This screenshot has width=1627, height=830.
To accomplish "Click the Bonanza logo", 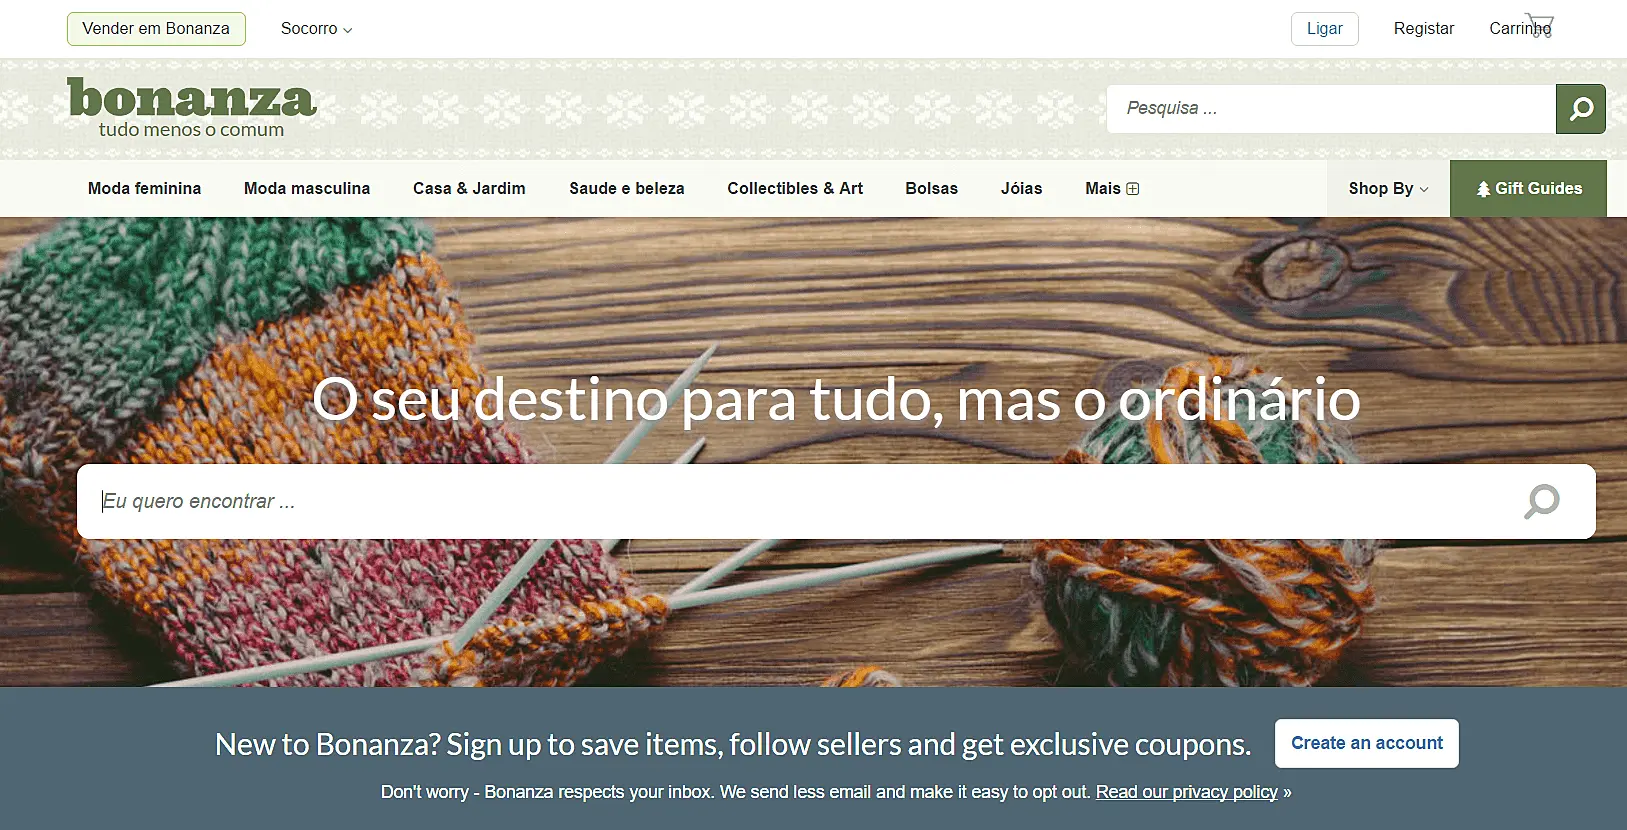I will 192,108.
